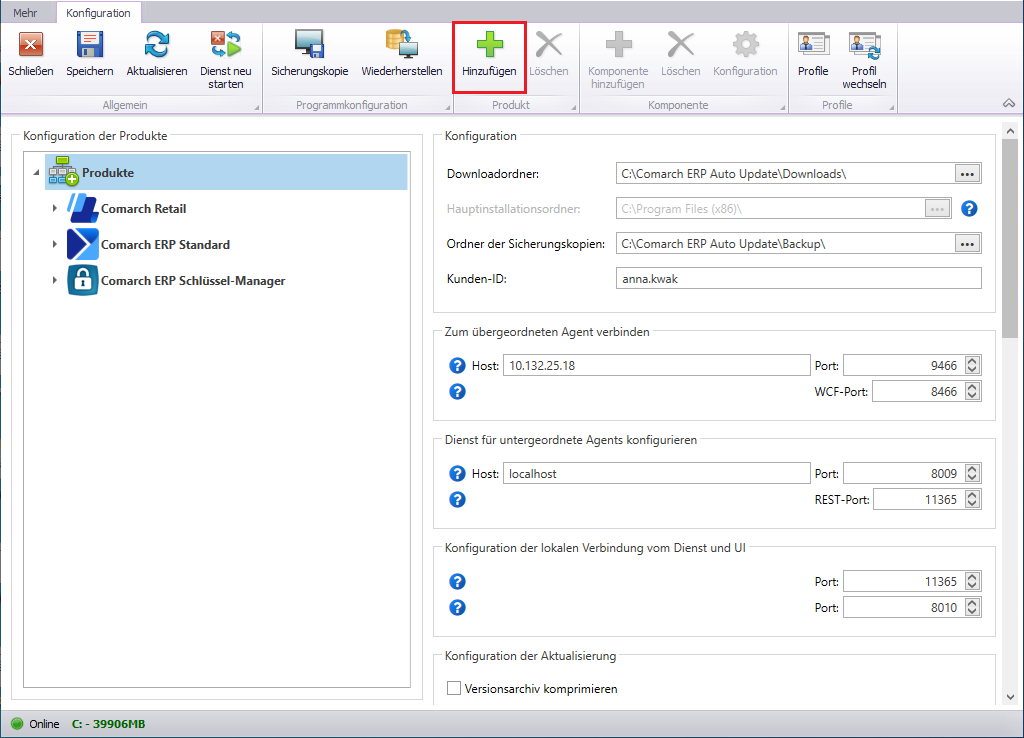Click the Kunden-ID input field
This screenshot has height=738, width=1024.
point(798,278)
